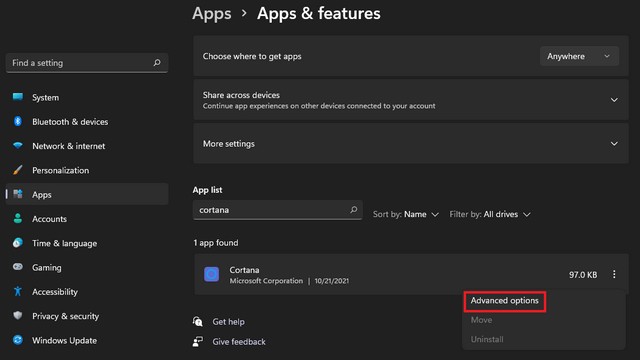640x360 pixels.
Task: Open the Anywhere dropdown for app sources
Action: [x=579, y=56]
